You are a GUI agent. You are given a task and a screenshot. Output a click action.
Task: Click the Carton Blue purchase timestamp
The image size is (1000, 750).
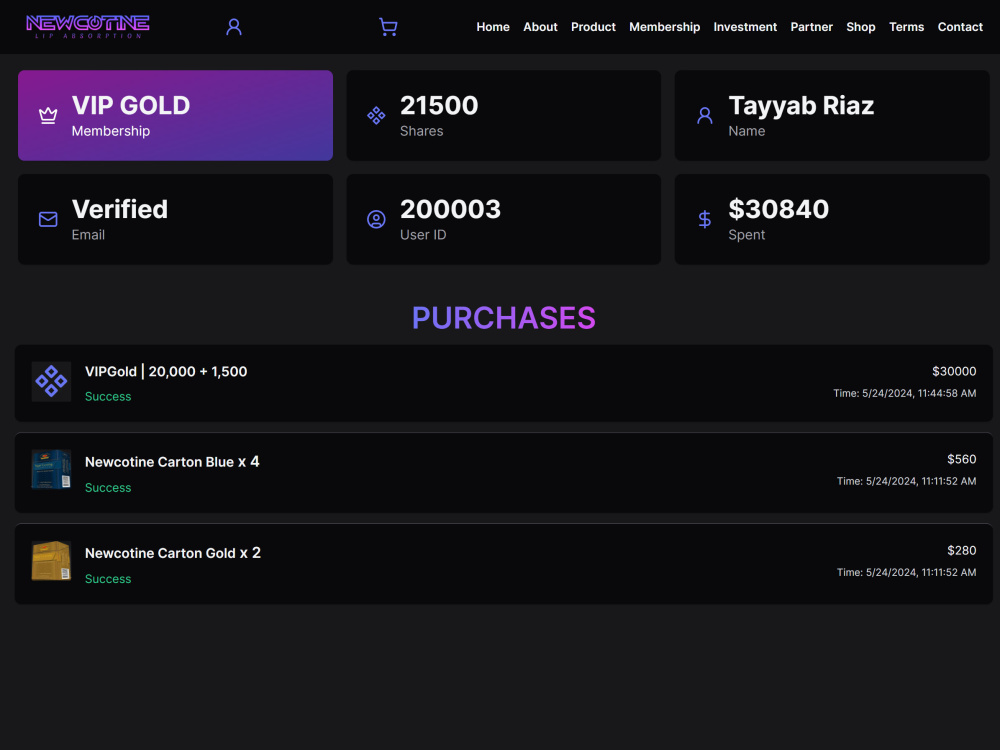coord(906,482)
